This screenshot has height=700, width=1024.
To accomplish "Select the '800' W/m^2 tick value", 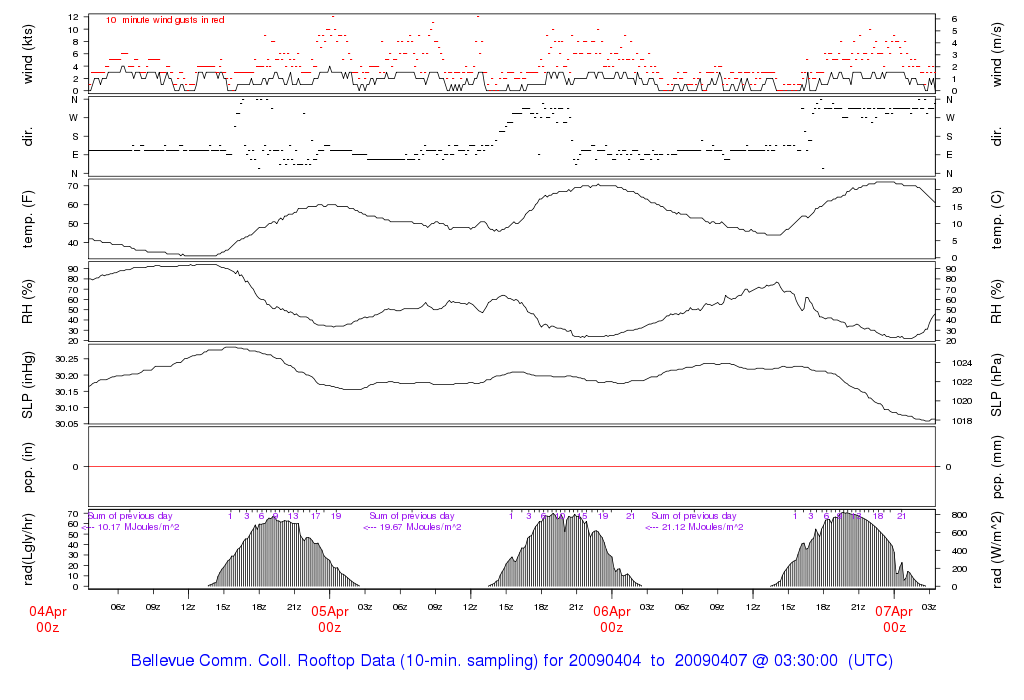I will (959, 515).
